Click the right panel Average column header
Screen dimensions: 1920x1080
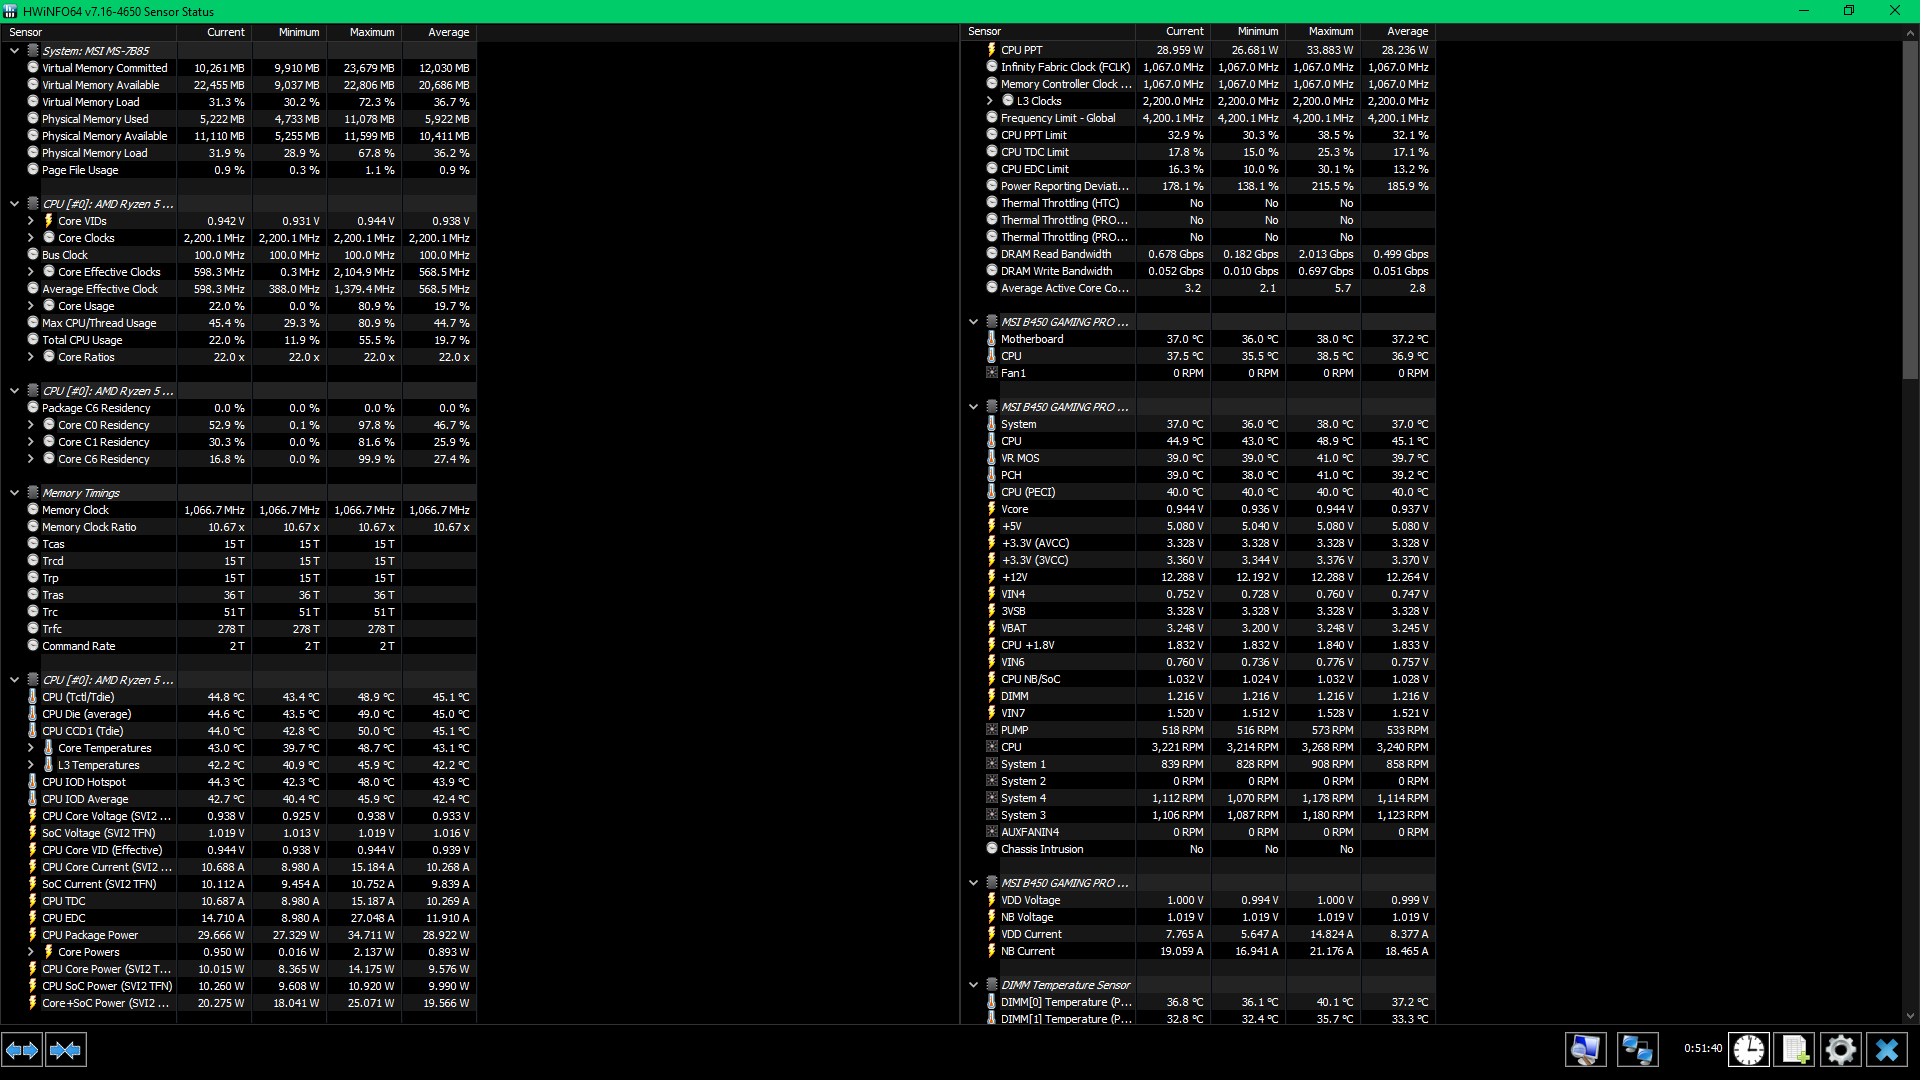pyautogui.click(x=1406, y=32)
